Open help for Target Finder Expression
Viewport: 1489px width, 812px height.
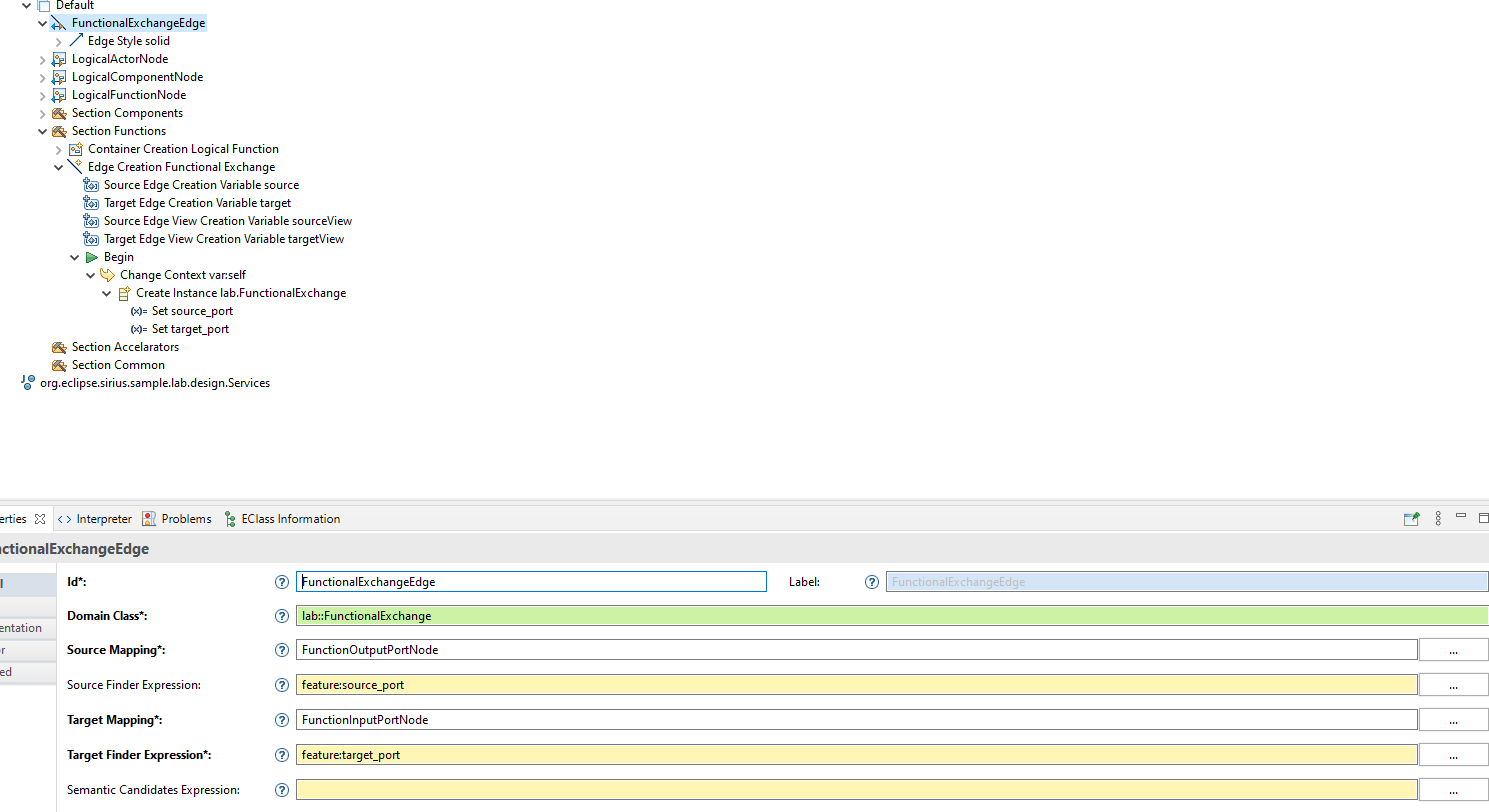[282, 755]
